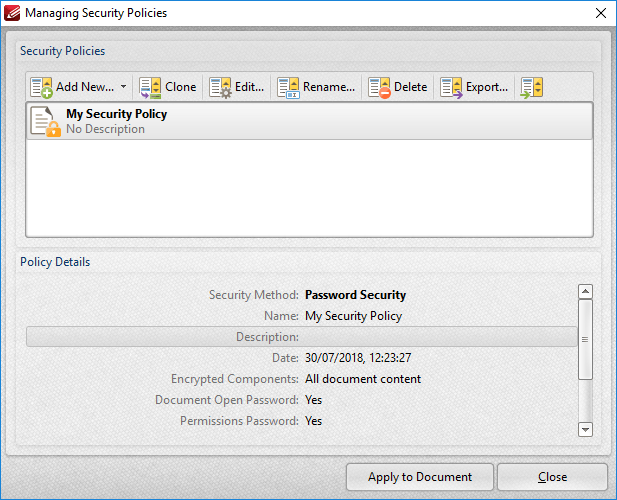Click the import policy icon with green arrow
The image size is (617, 500).
point(531,87)
